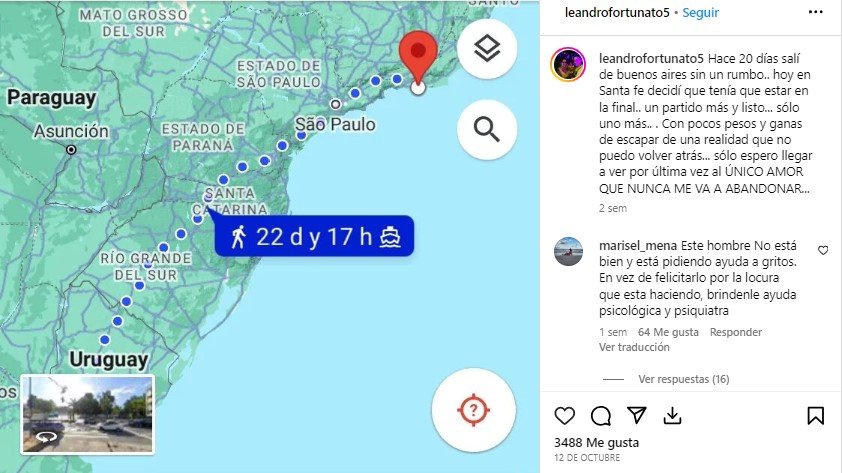Share post with paper plane icon
The height and width of the screenshot is (473, 842).
tap(636, 415)
